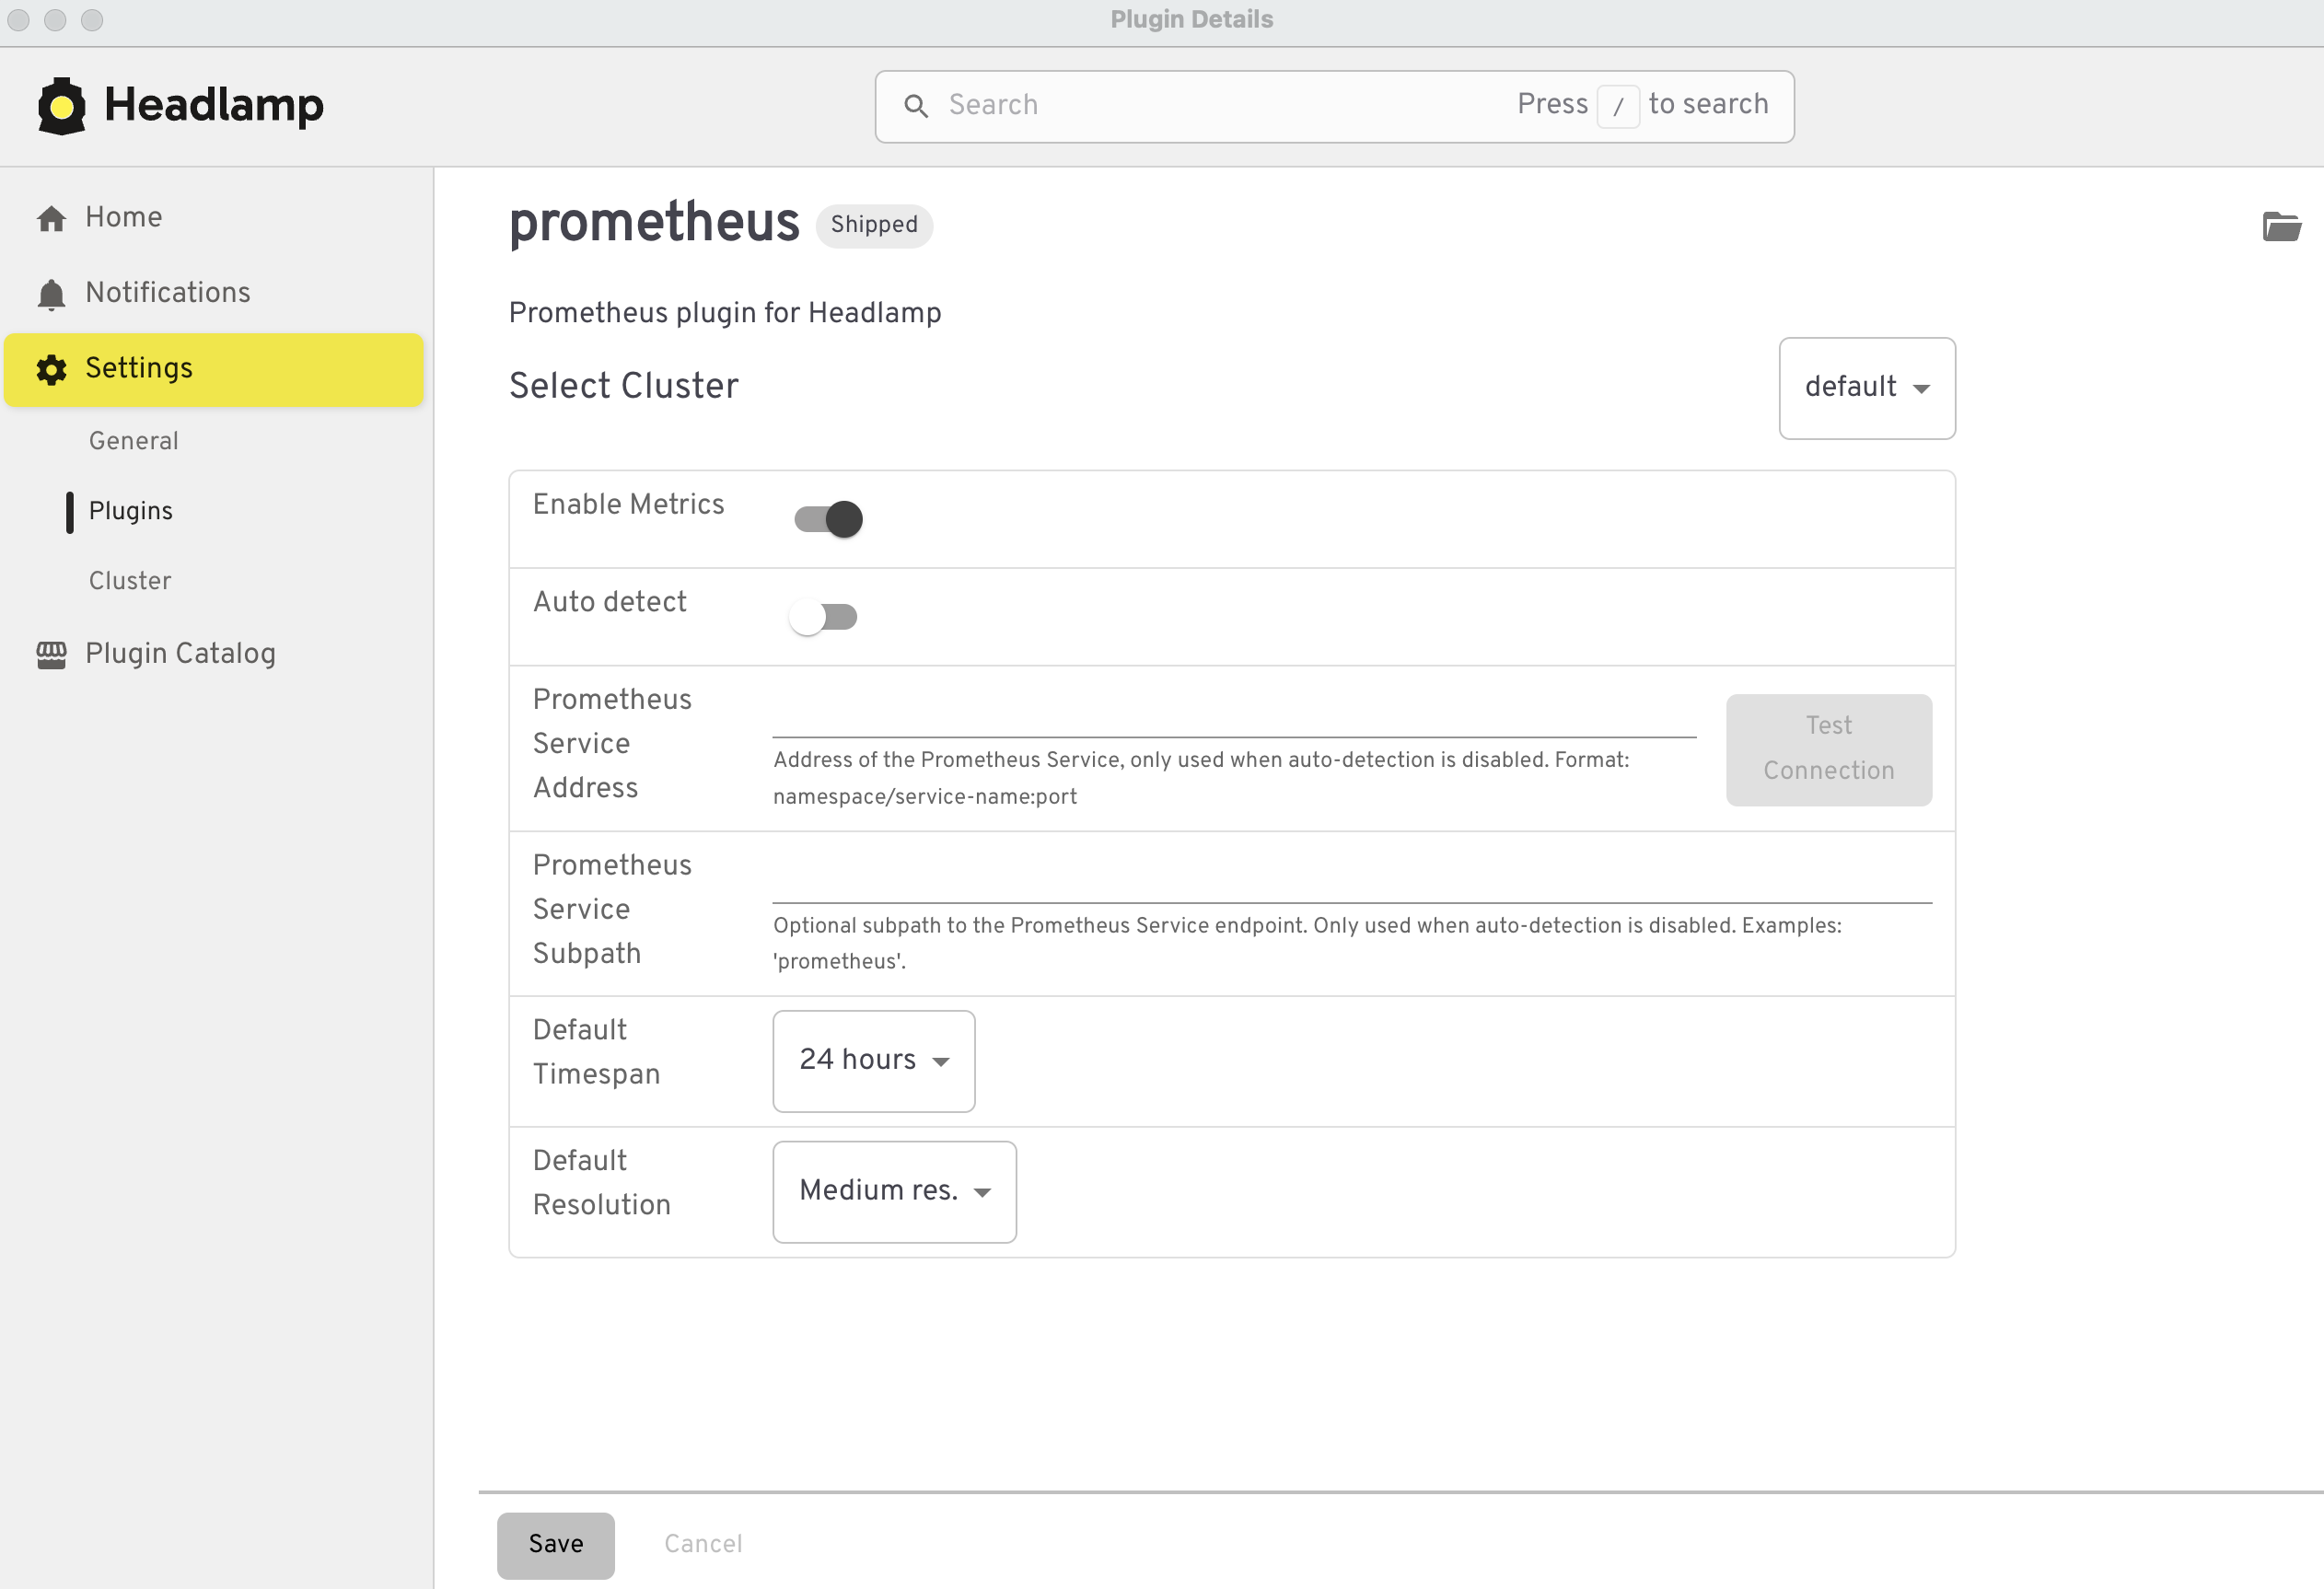Image resolution: width=2324 pixels, height=1589 pixels.
Task: Change Default Timespan from 24 hours
Action: pos(872,1061)
